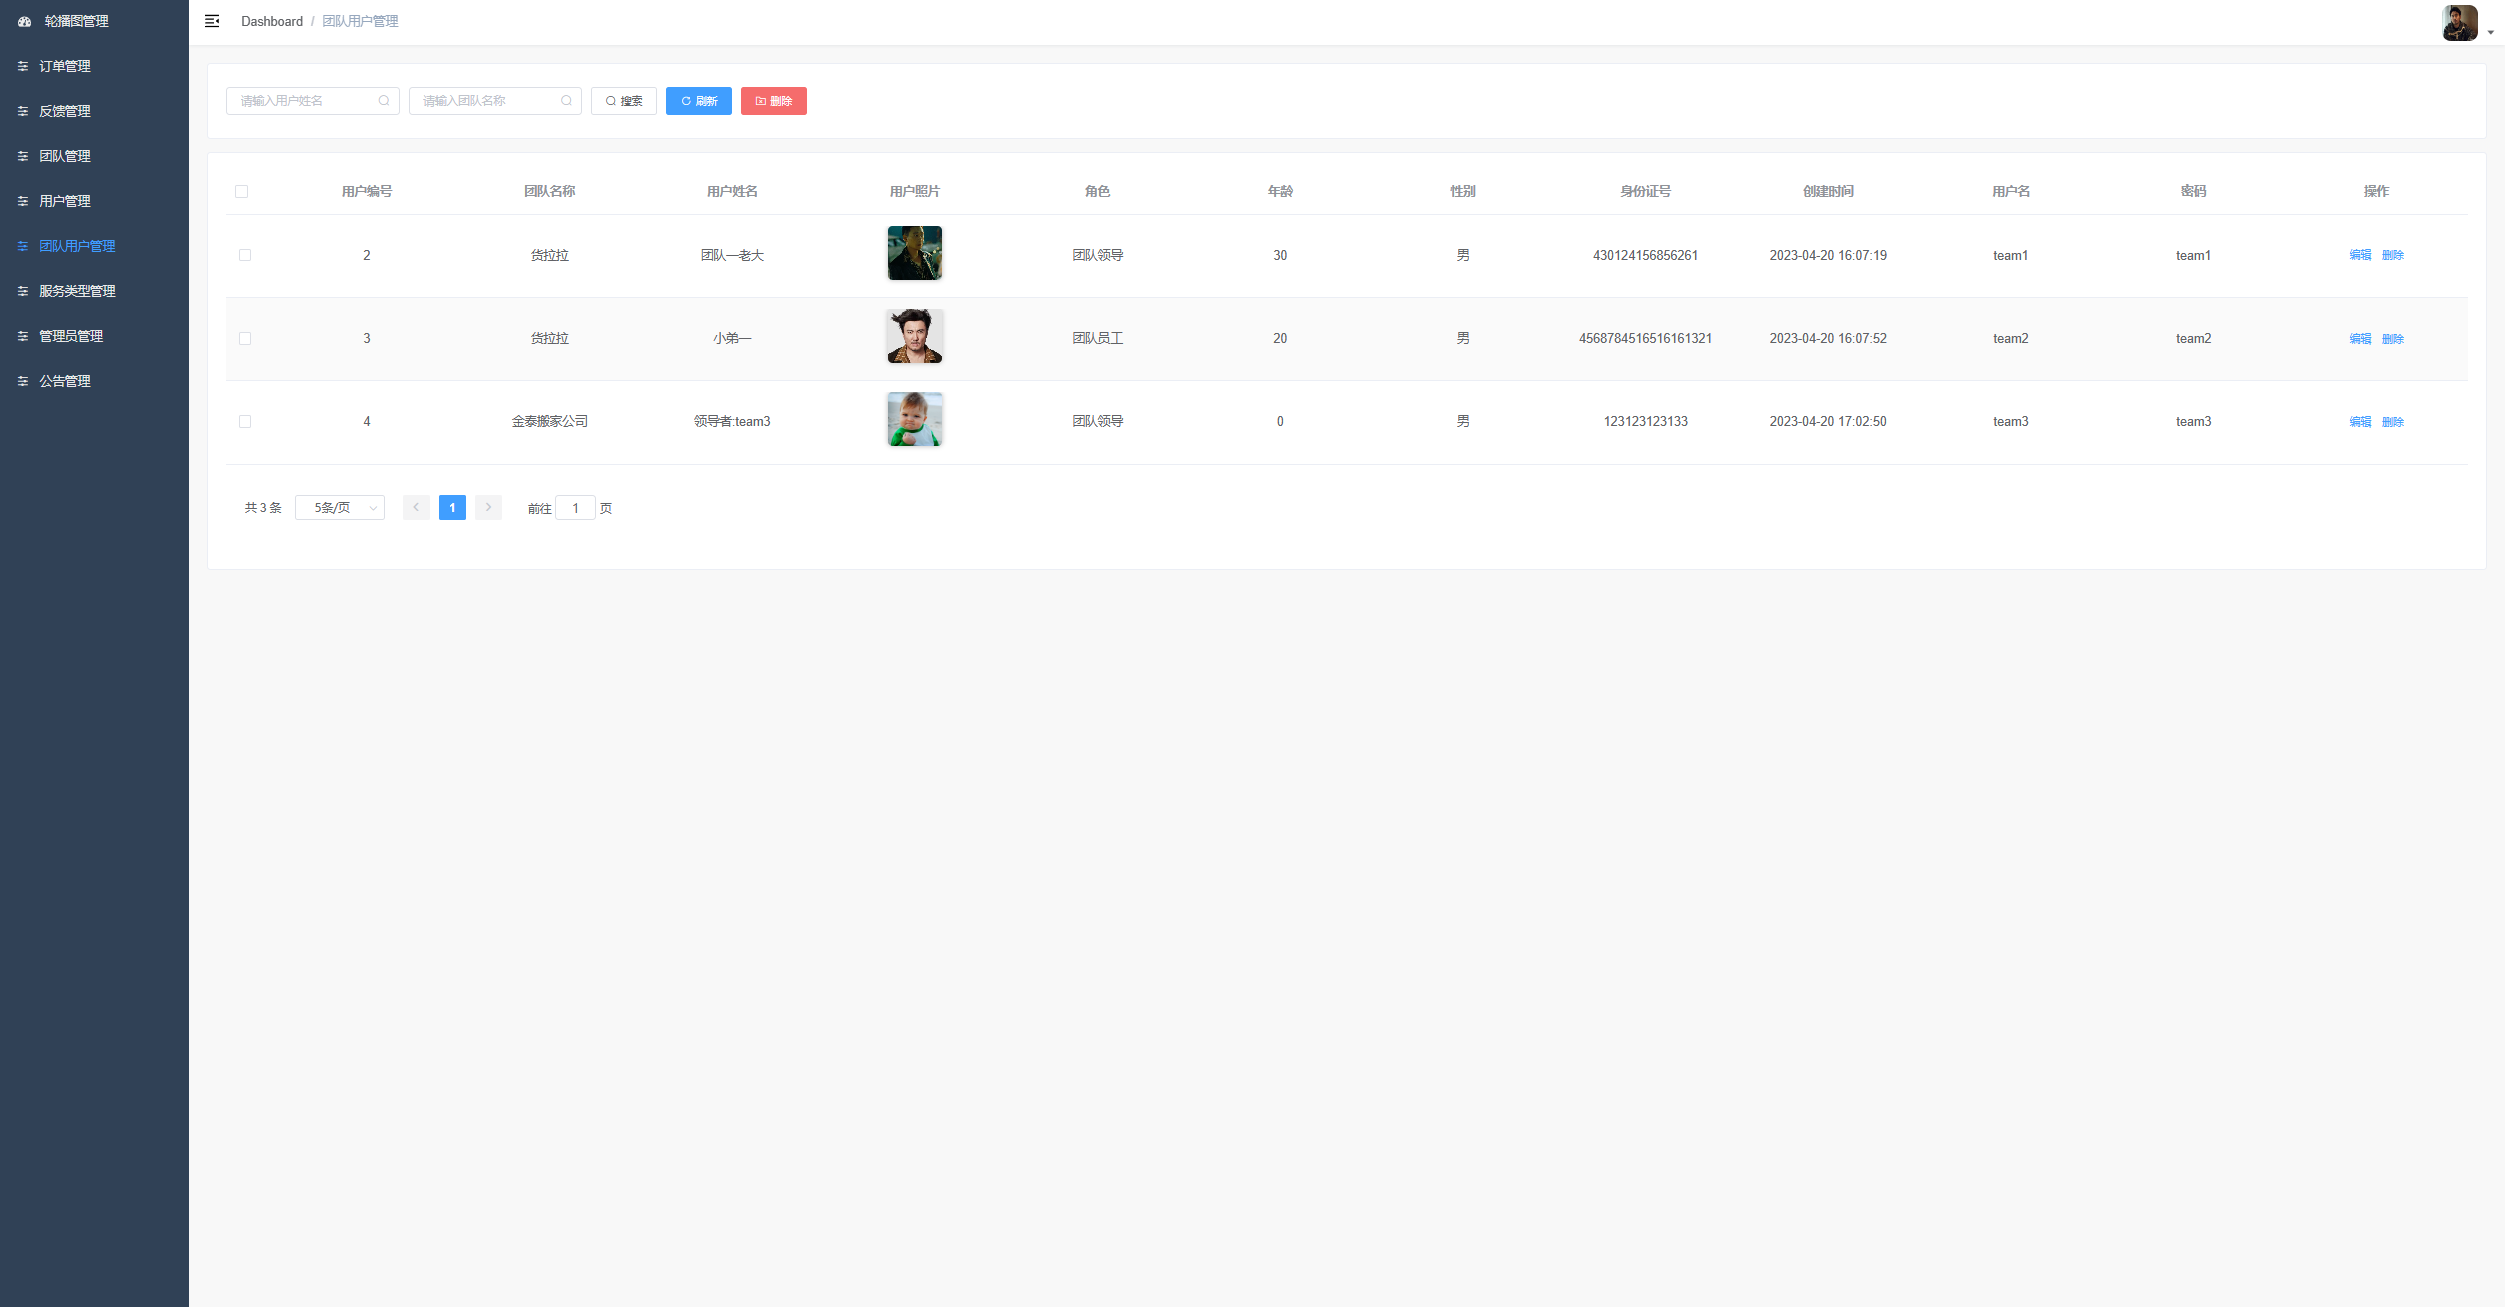2505x1307 pixels.
Task: Go to Dashboard via the breadcrumb
Action: point(271,21)
